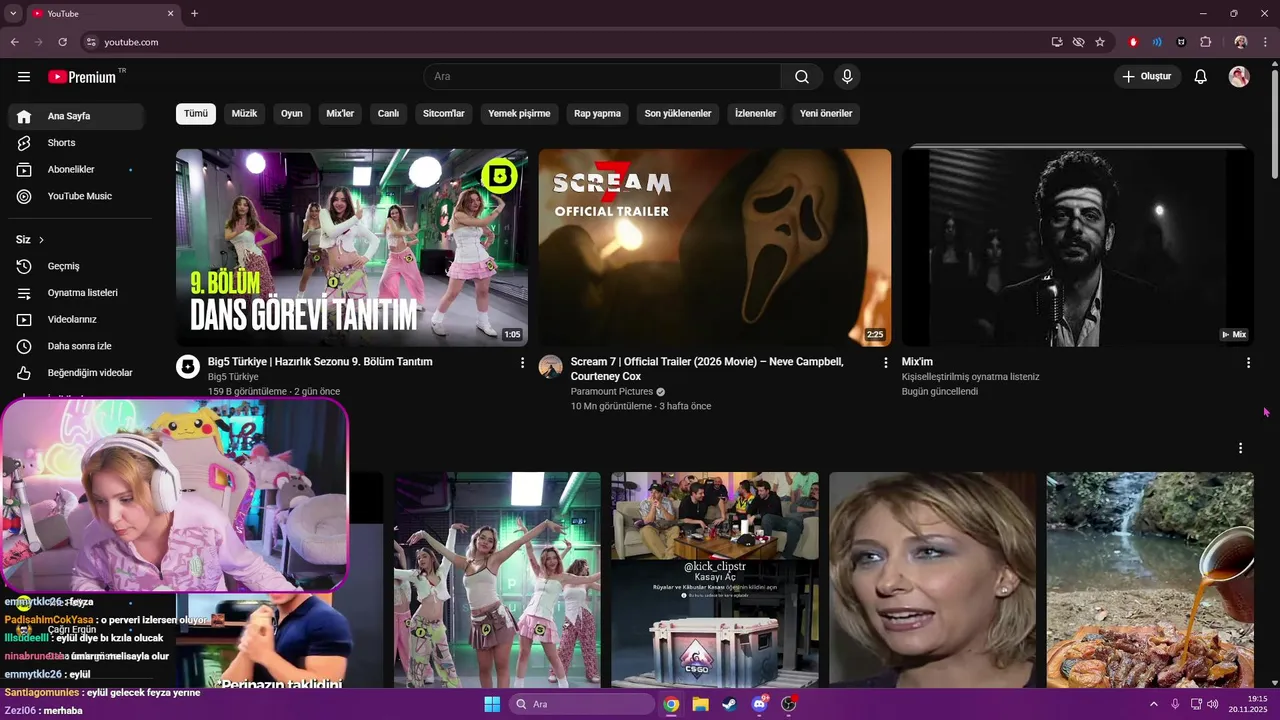Open Shorts from the sidebar
The height and width of the screenshot is (720, 1280).
(x=76, y=143)
